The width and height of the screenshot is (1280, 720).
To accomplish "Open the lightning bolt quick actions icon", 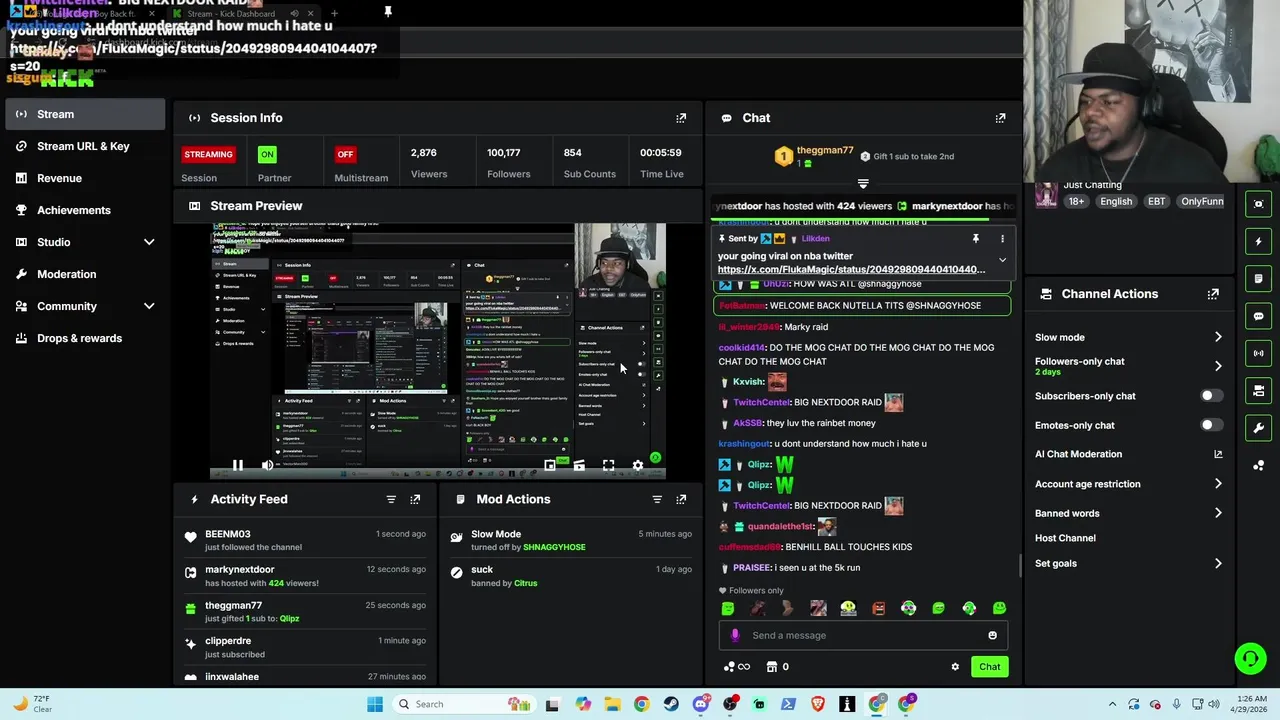I will (x=1258, y=241).
